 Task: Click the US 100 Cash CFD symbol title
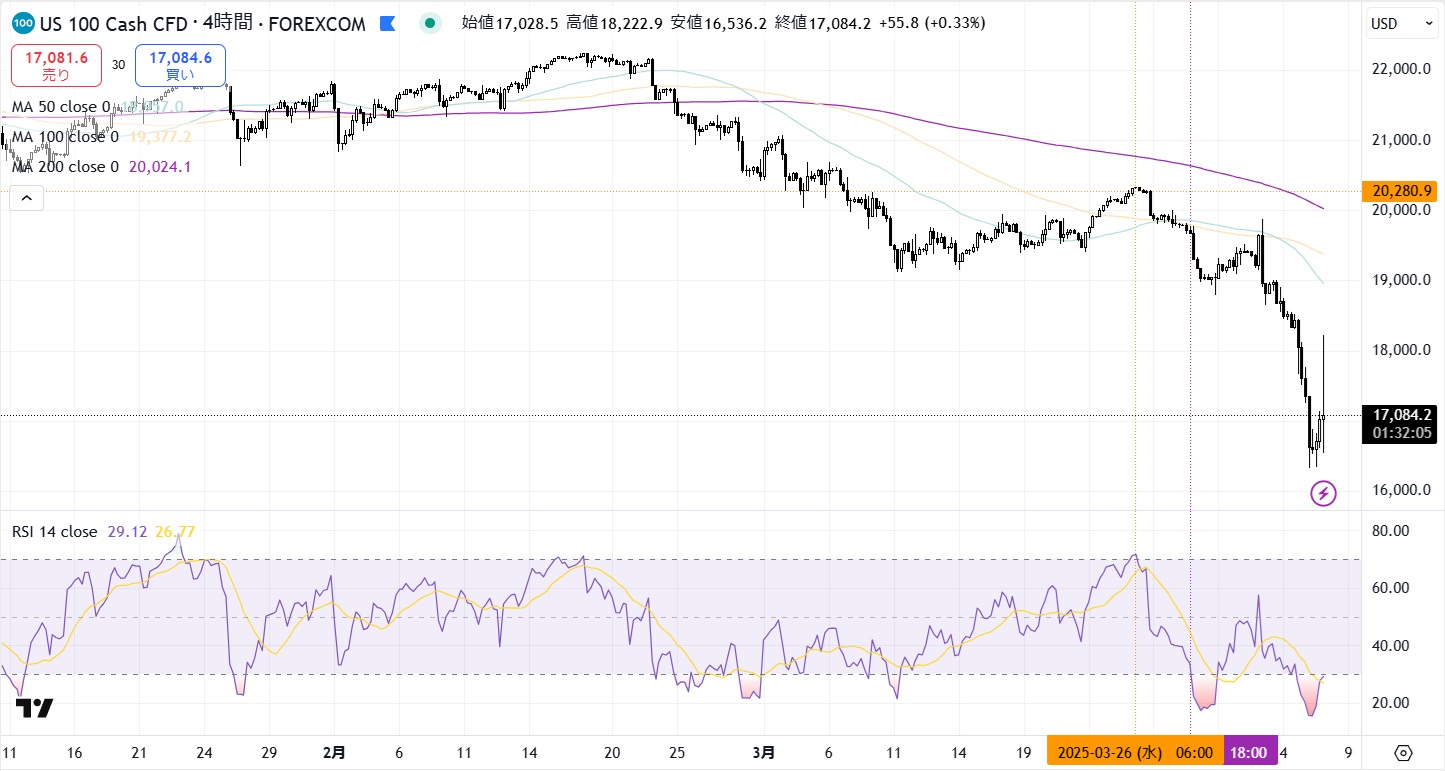click(x=112, y=22)
